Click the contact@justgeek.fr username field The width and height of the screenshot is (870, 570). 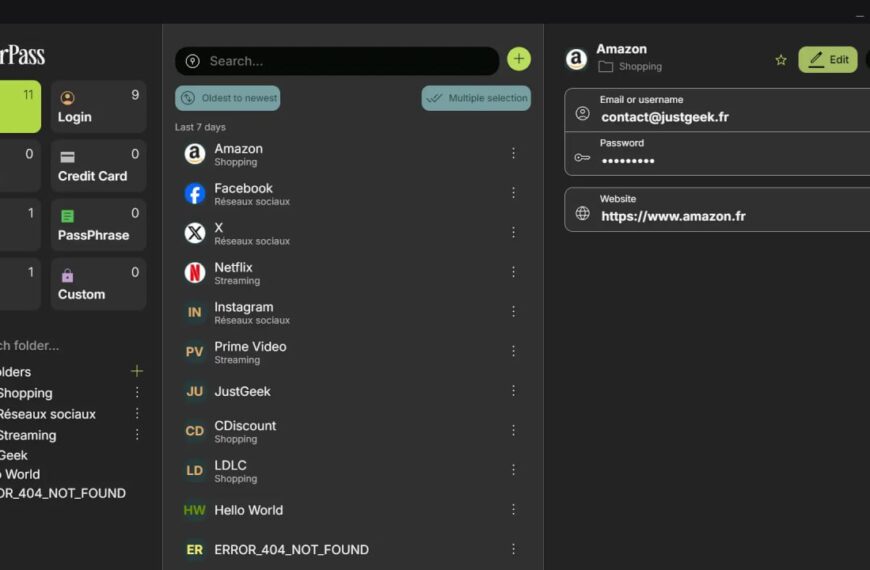point(717,110)
